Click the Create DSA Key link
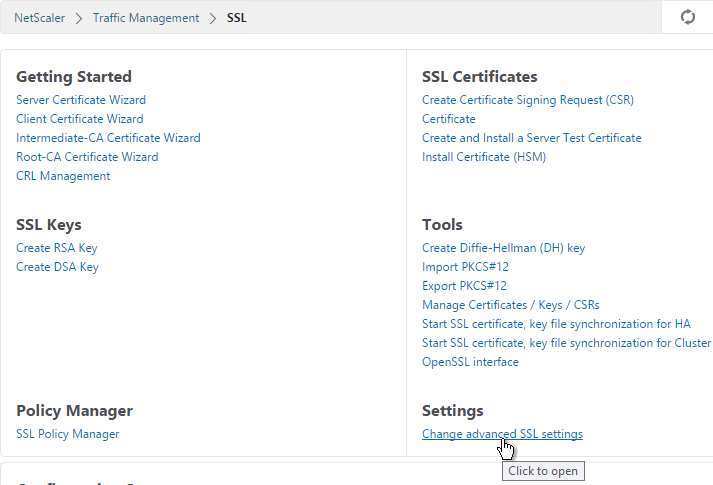713x485 pixels. tap(57, 267)
